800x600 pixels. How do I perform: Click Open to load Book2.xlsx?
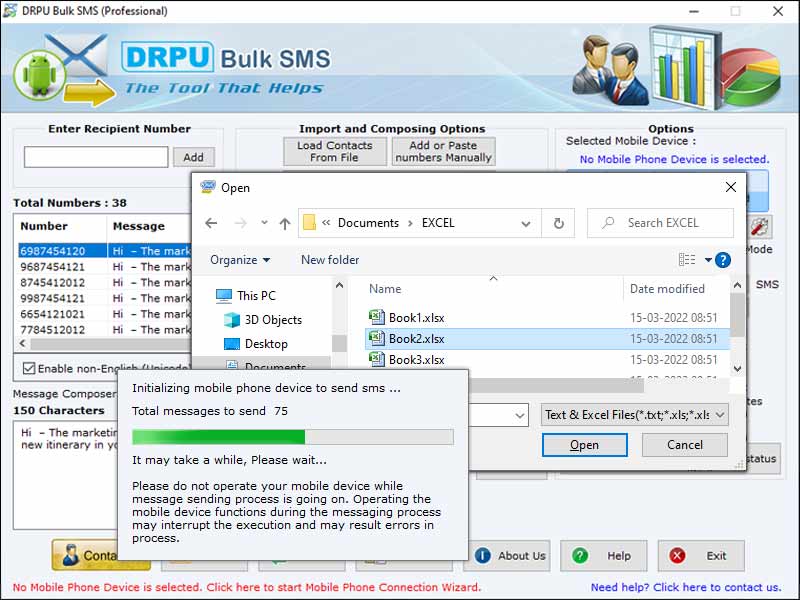[584, 445]
